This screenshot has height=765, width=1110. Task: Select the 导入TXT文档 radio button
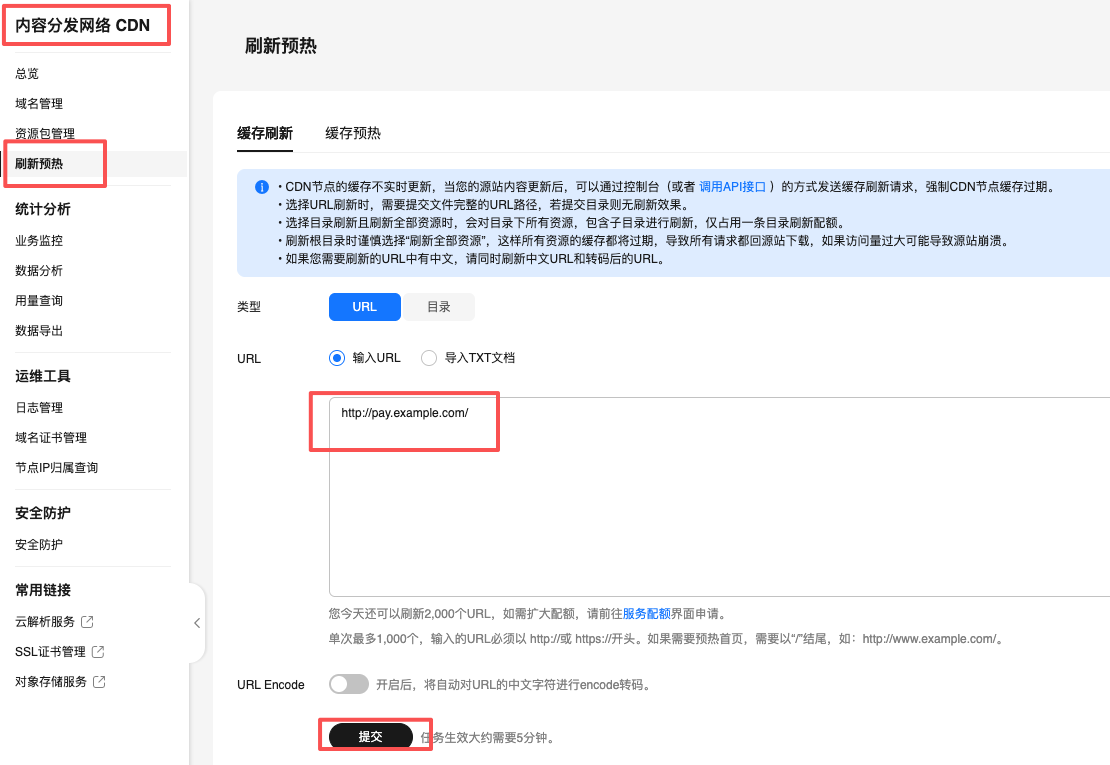(429, 358)
